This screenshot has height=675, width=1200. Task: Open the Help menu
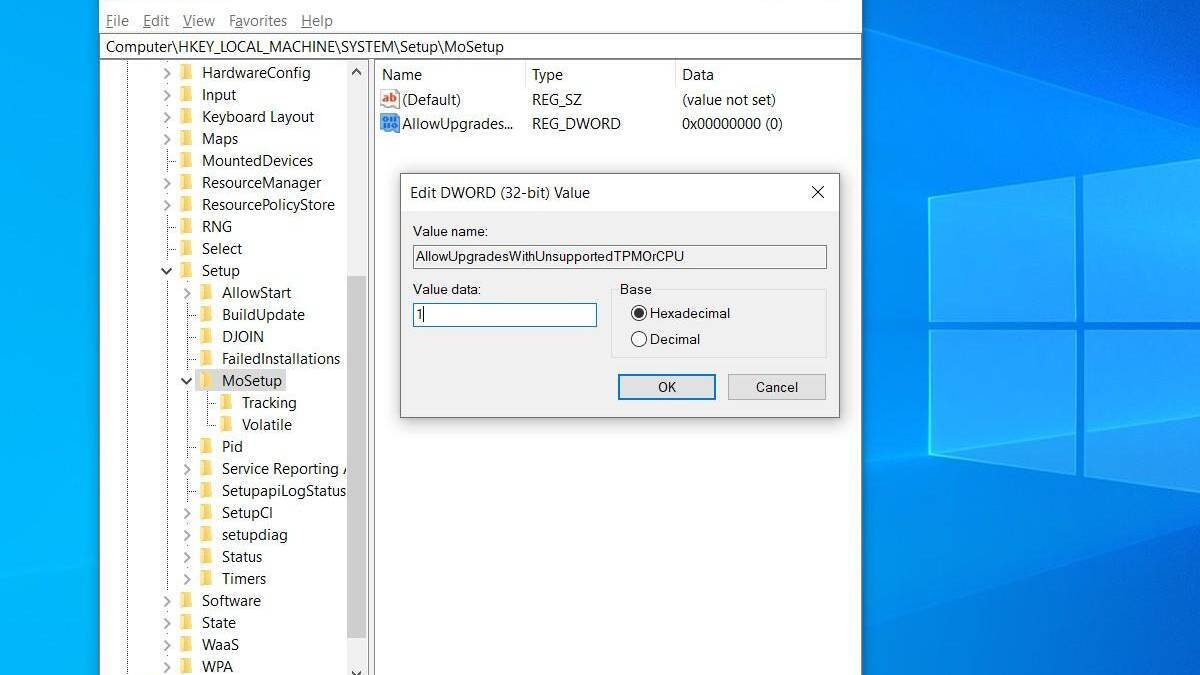(x=317, y=20)
